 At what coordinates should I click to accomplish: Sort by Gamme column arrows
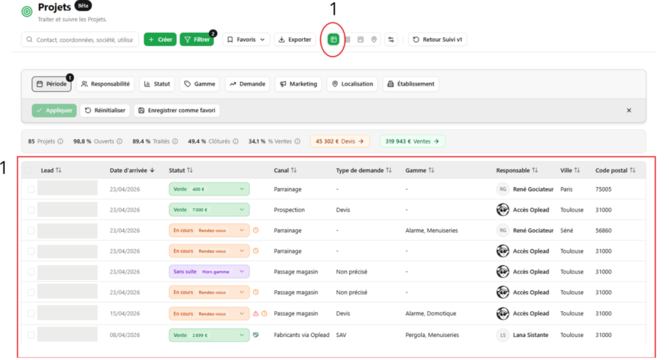[431, 170]
